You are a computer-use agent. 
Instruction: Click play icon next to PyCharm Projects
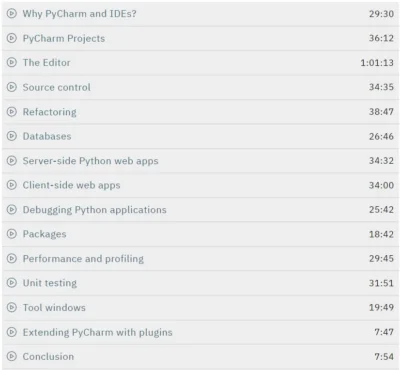click(x=12, y=38)
